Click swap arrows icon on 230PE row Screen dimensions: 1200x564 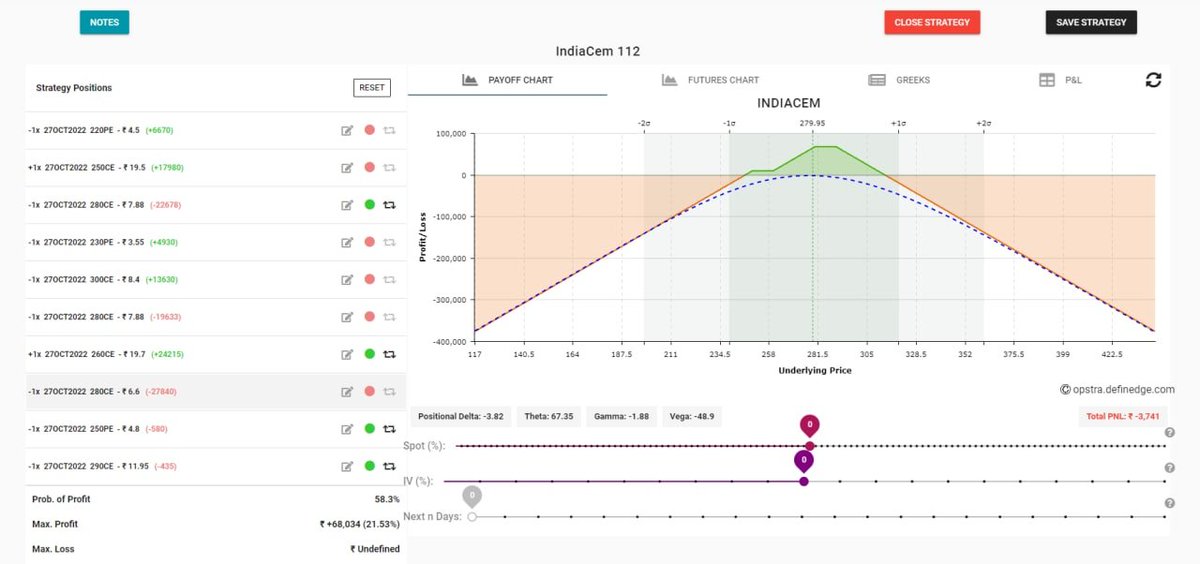pyautogui.click(x=389, y=242)
